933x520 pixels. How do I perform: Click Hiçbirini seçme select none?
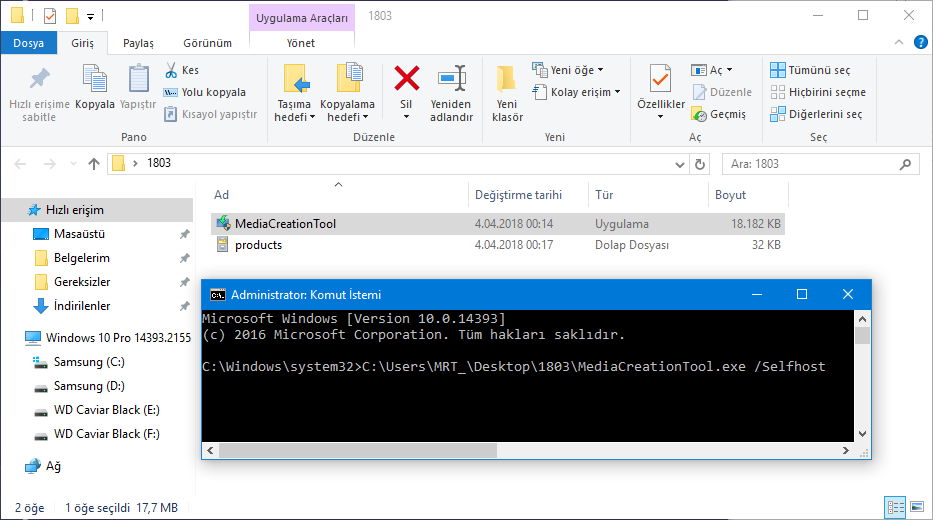(x=818, y=92)
